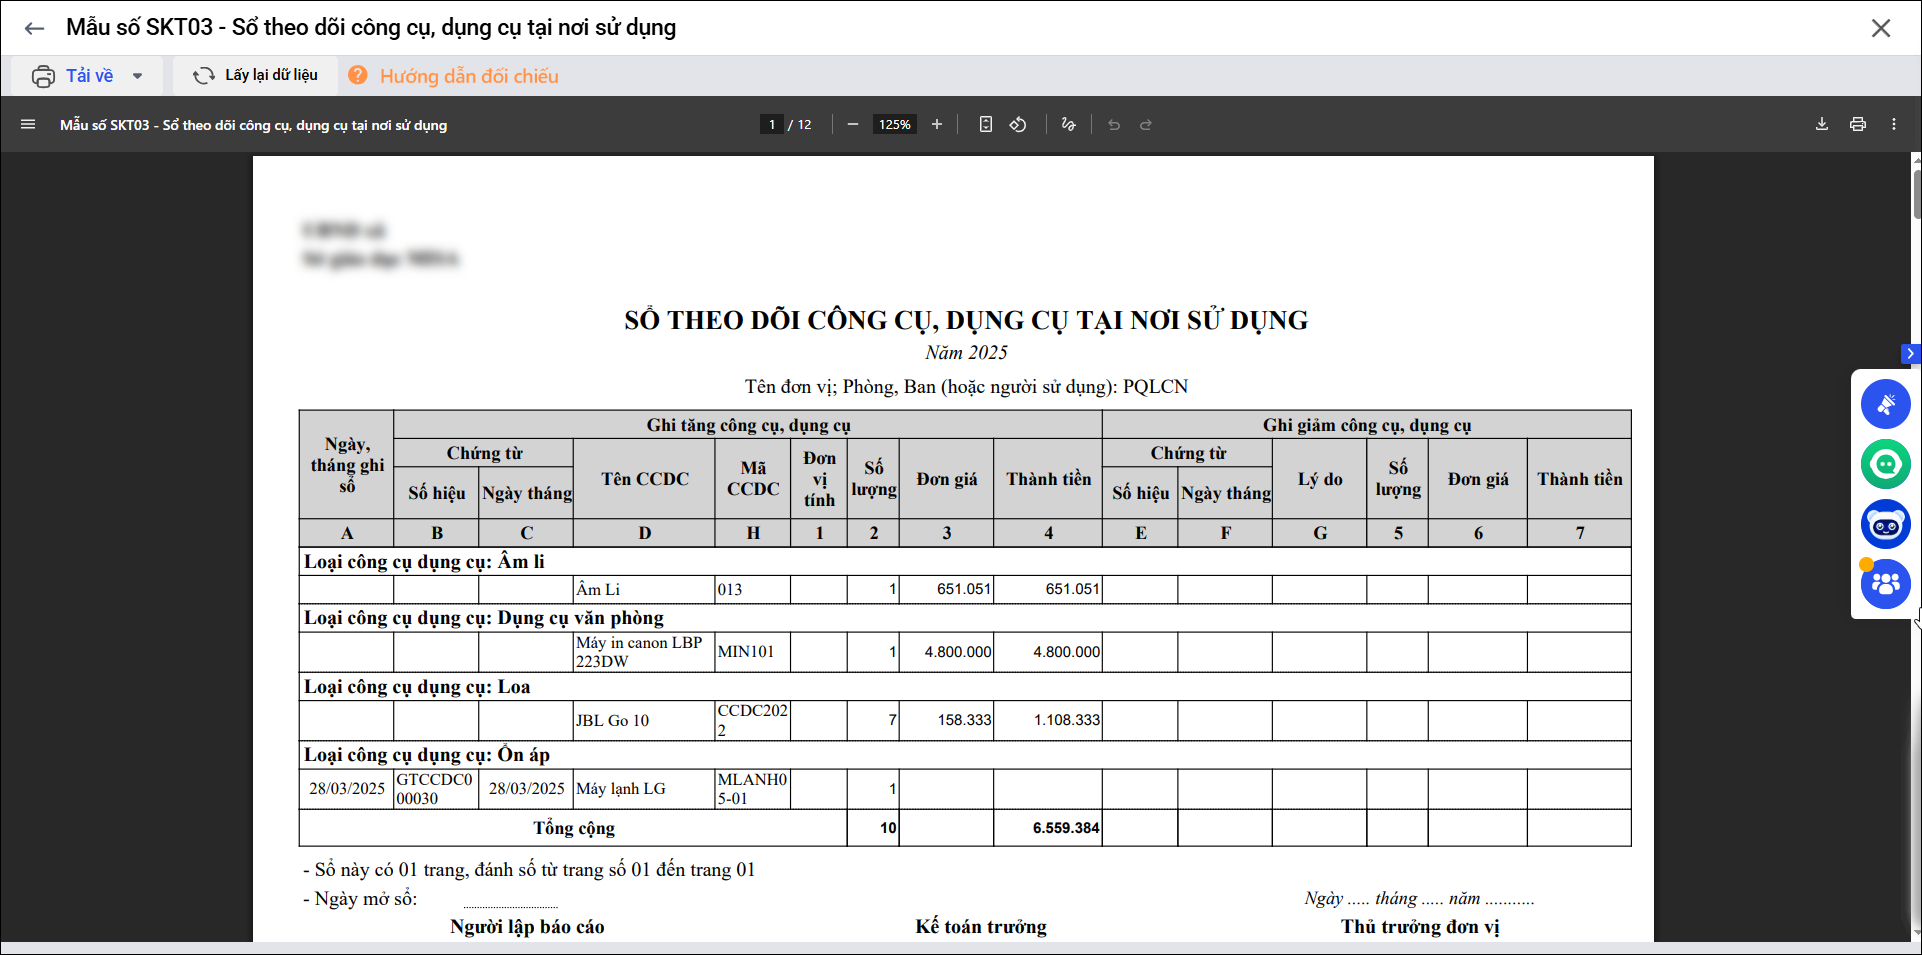Screen dimensions: 1922x955
Task: Open the green chat support icon
Action: [1886, 464]
